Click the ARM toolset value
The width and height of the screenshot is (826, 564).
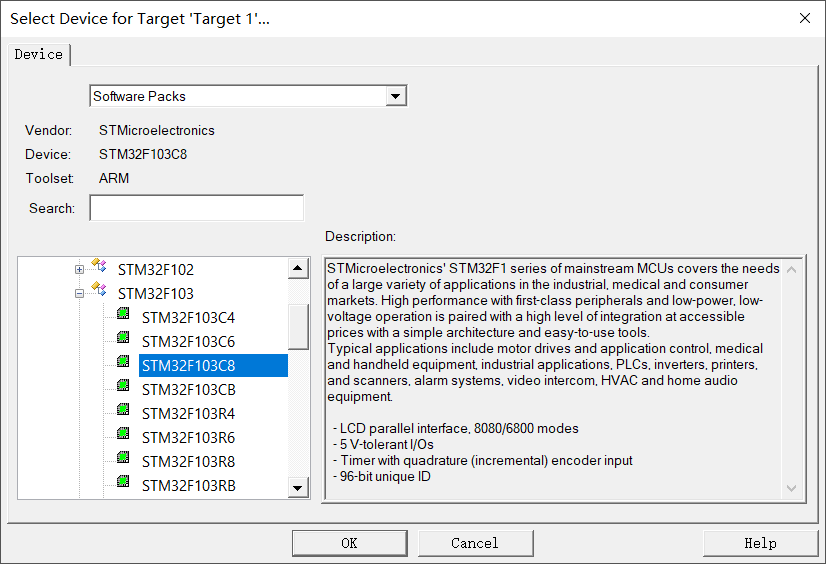[114, 179]
